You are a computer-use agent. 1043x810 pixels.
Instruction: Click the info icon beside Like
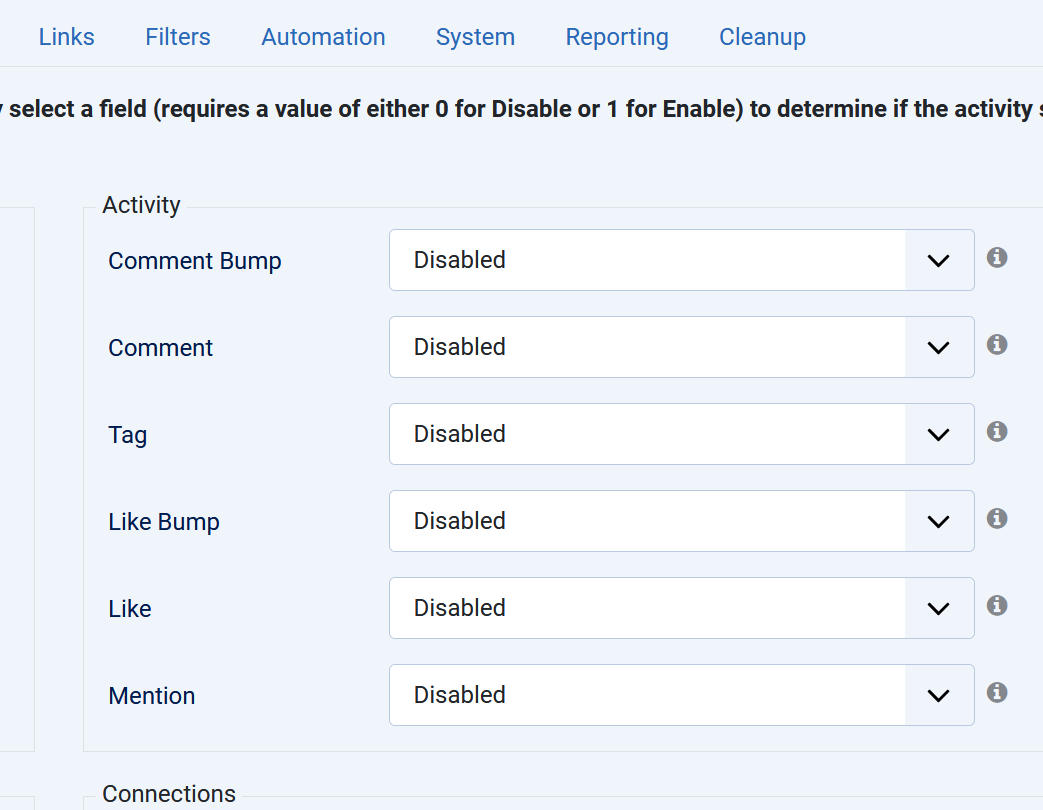pos(996,606)
